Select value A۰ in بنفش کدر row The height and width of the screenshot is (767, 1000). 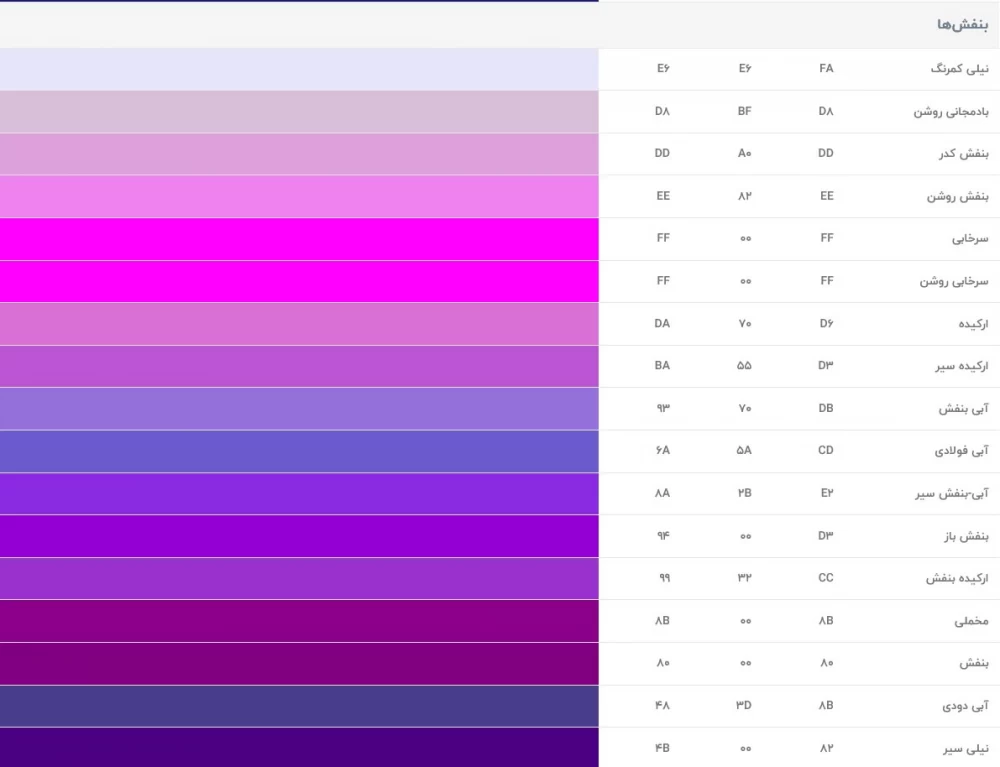[x=744, y=153]
